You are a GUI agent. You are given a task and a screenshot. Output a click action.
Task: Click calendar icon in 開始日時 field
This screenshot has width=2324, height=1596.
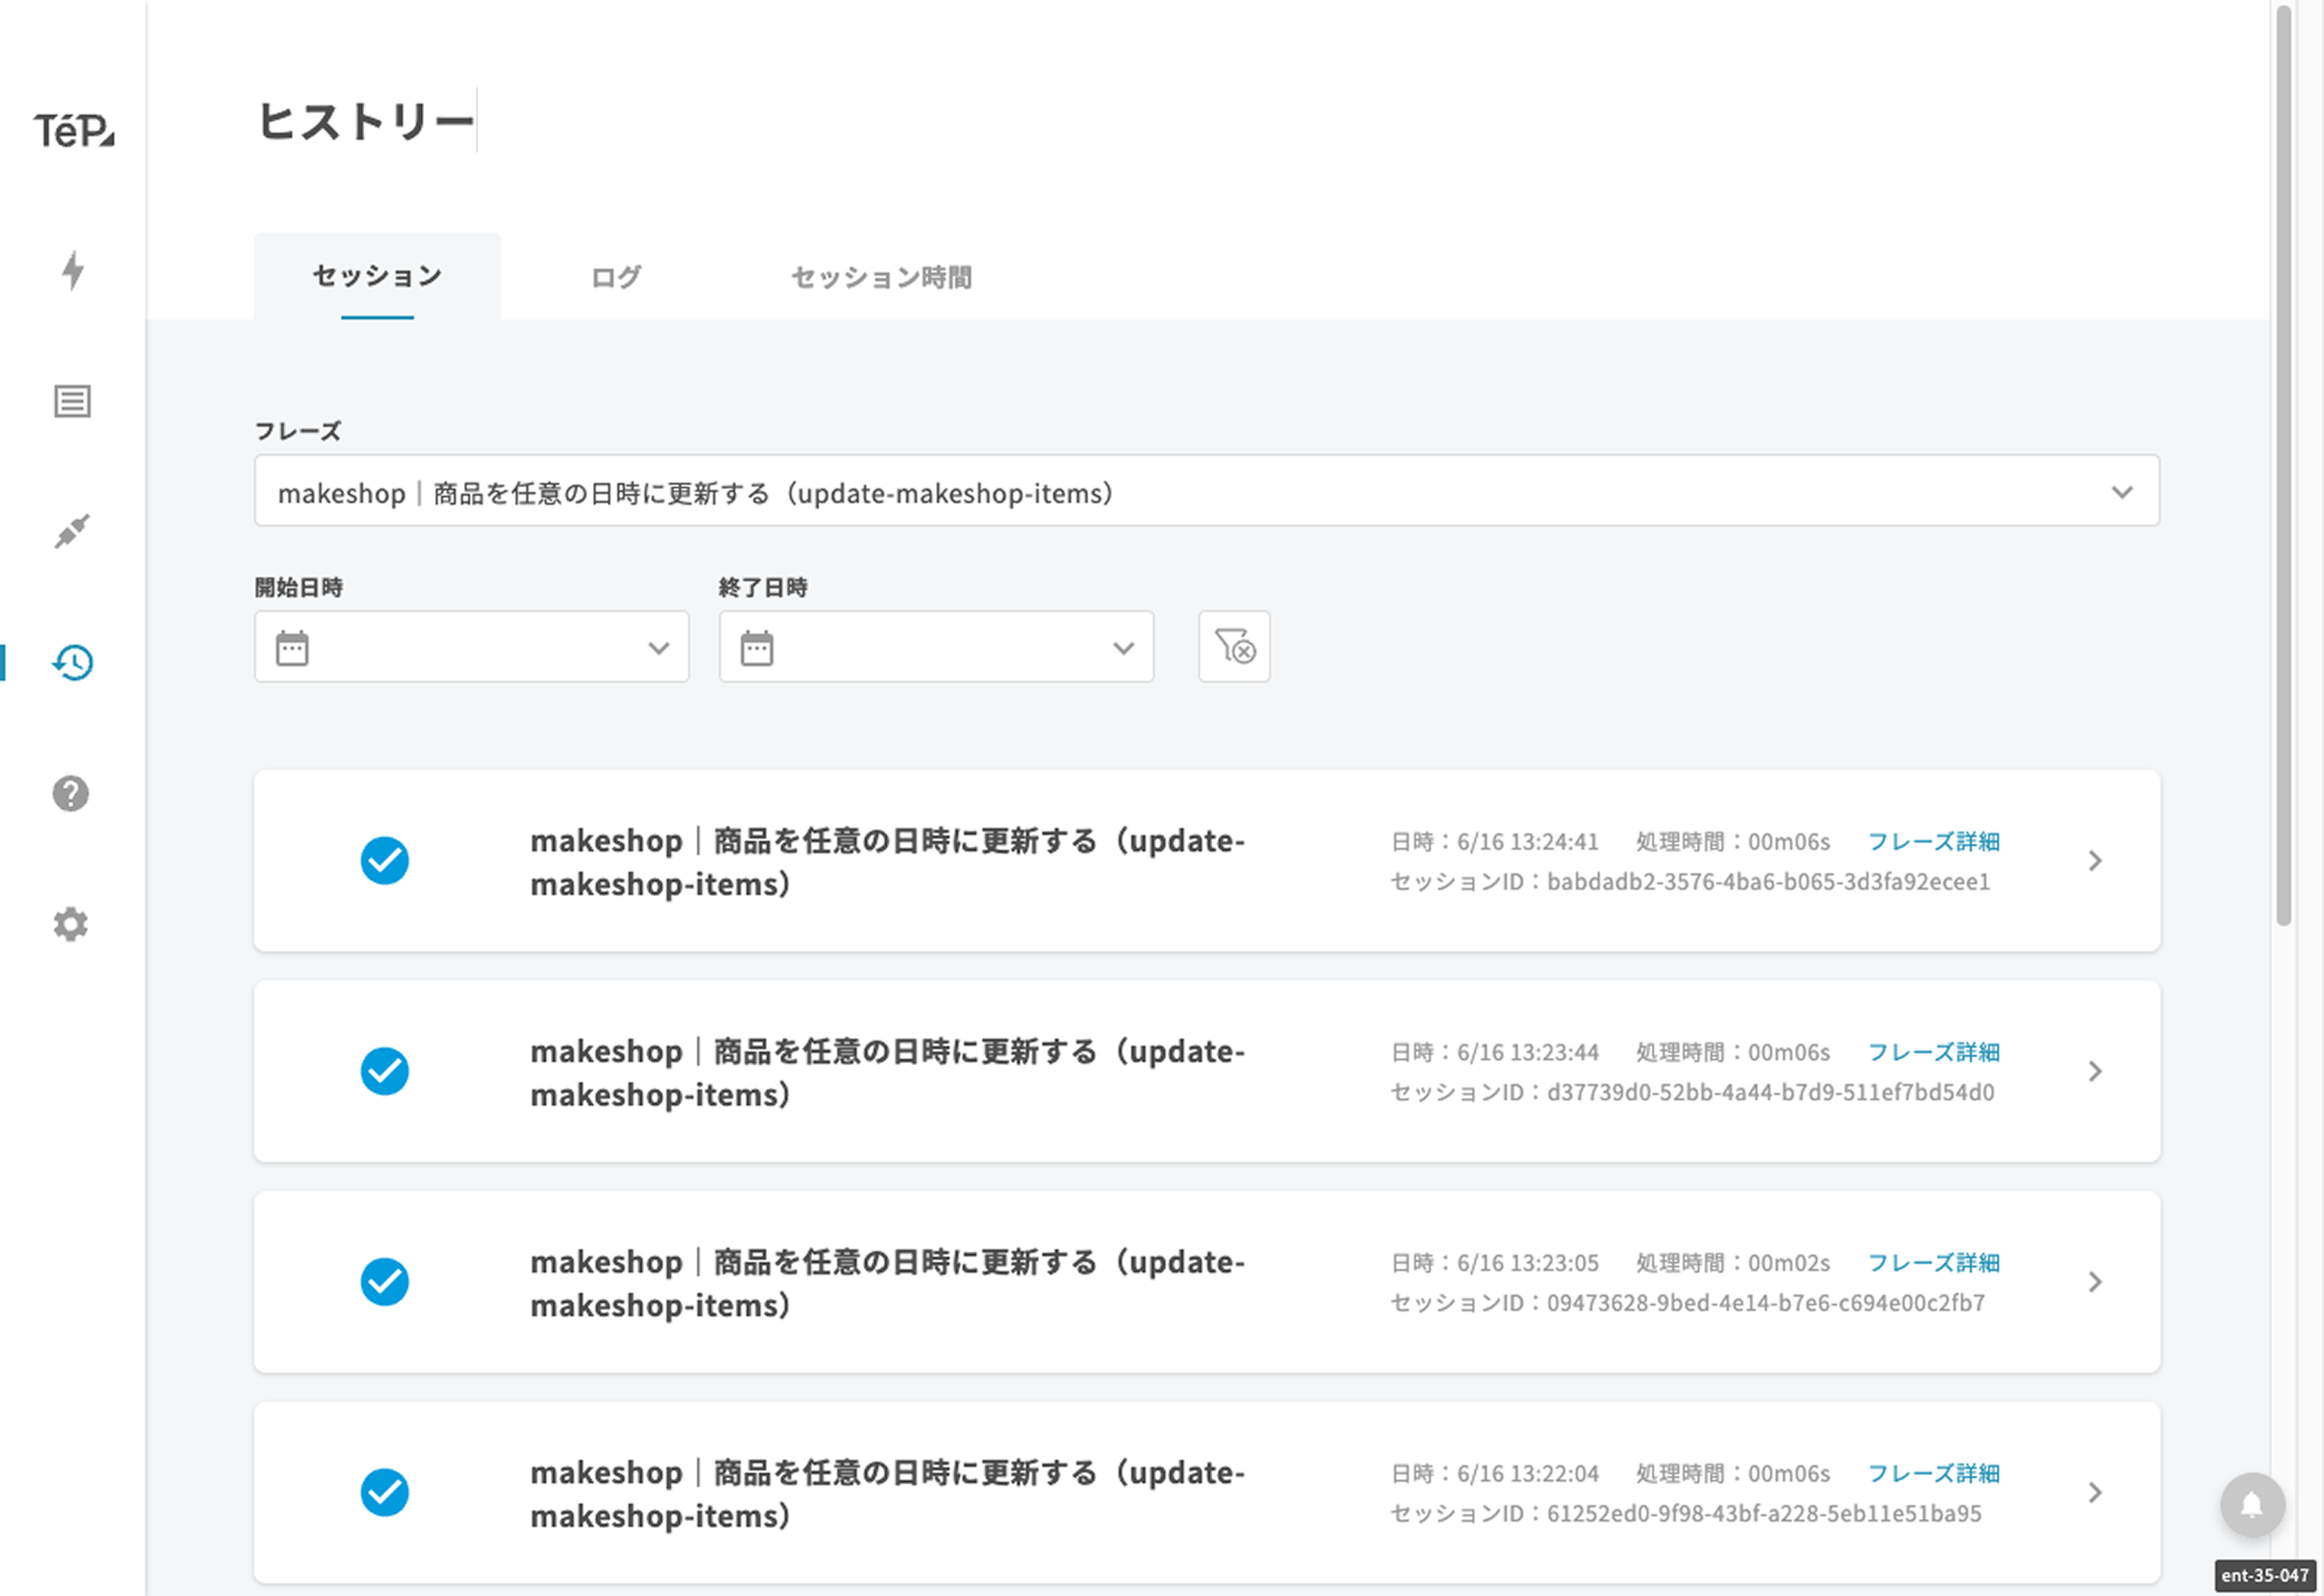[x=292, y=648]
